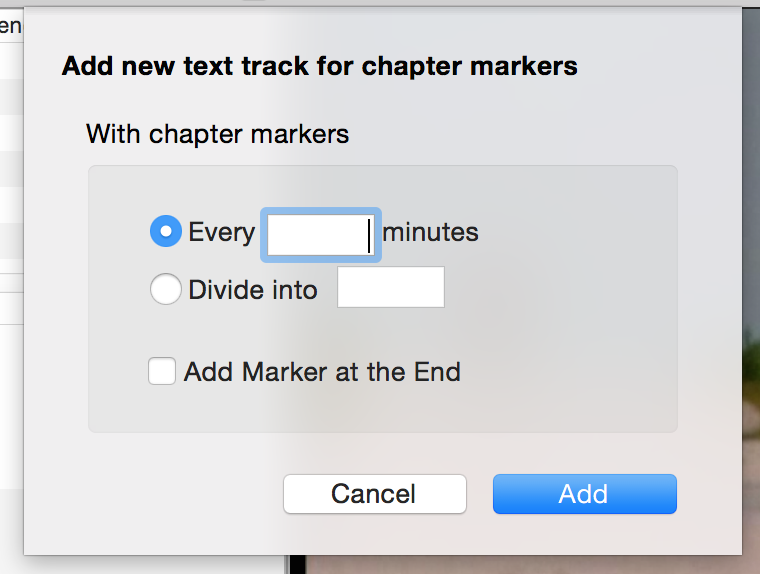The image size is (760, 574).
Task: Confirm with the blue Add button
Action: coord(585,494)
